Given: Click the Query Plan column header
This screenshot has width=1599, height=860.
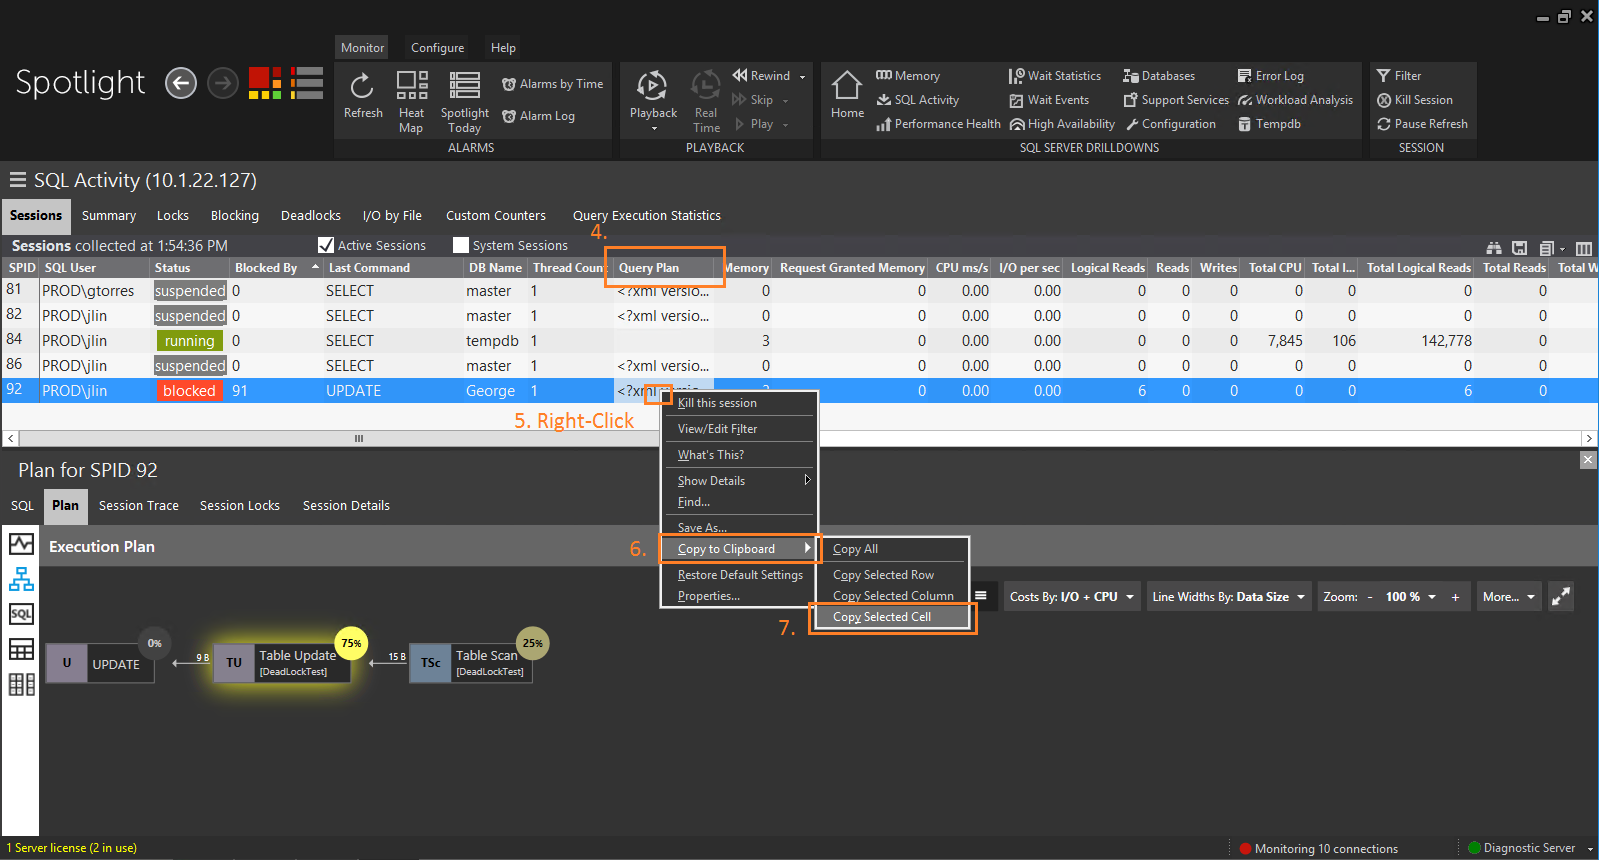Looking at the screenshot, I should coord(649,268).
